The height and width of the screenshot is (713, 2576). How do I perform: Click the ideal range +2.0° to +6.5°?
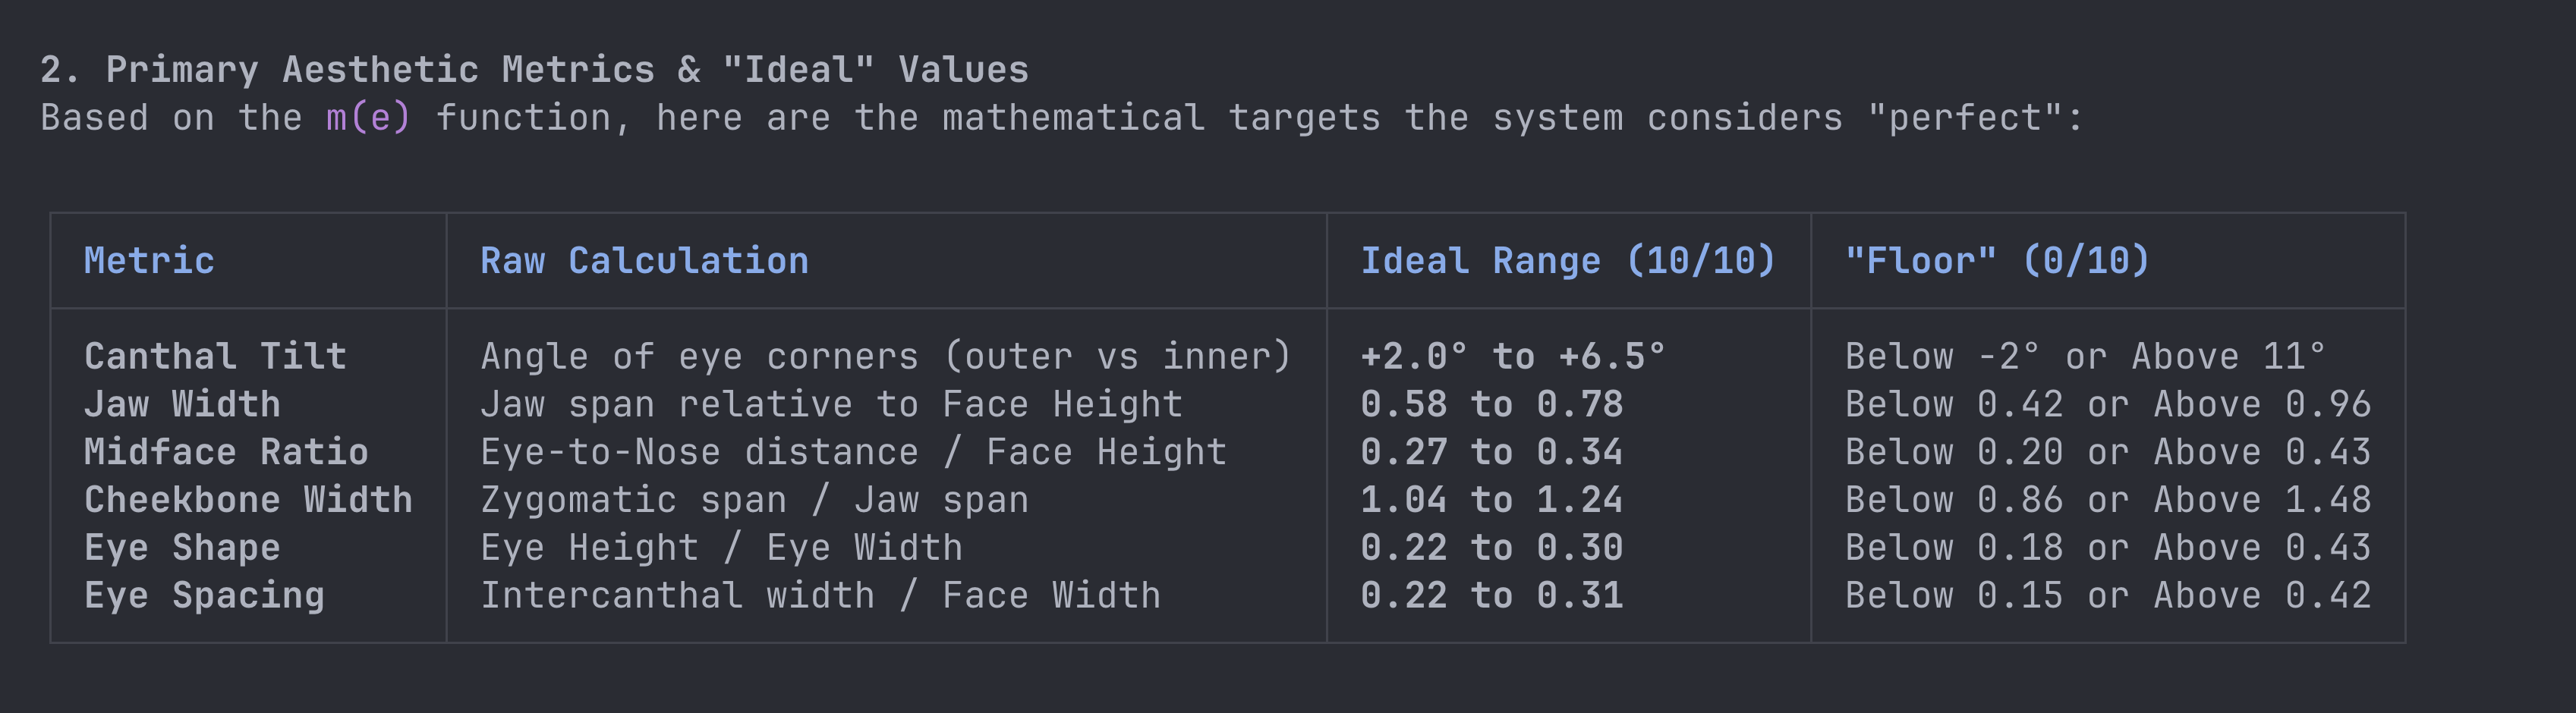[1512, 356]
